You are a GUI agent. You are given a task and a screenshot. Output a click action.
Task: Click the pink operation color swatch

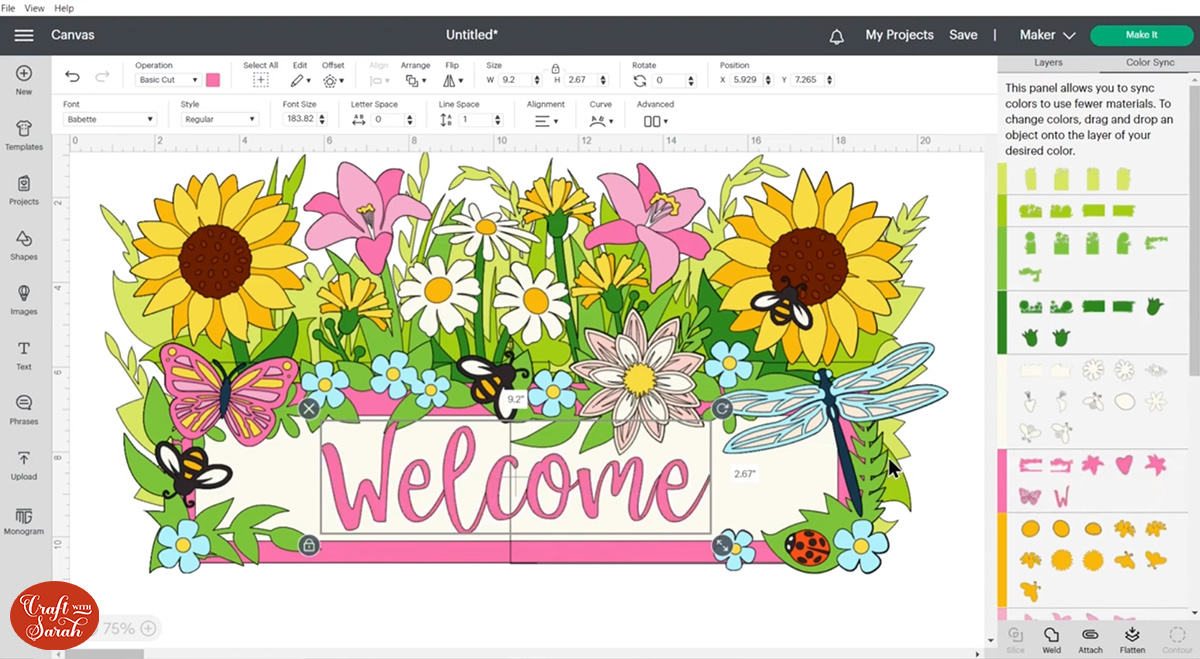[213, 80]
